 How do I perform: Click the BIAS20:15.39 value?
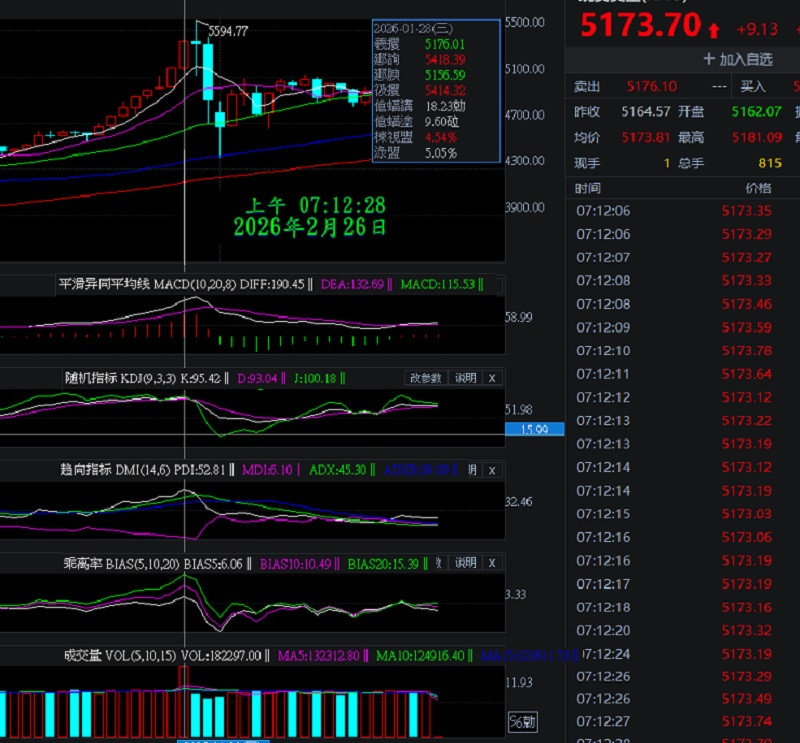click(383, 564)
